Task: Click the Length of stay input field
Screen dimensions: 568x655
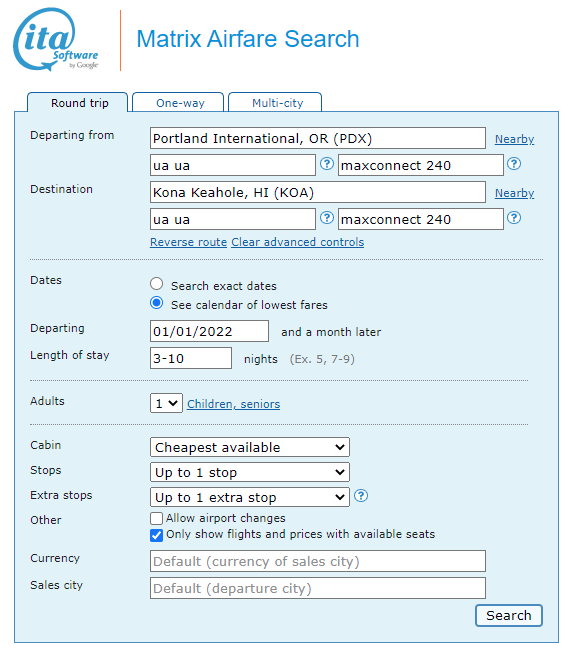Action: [x=191, y=358]
